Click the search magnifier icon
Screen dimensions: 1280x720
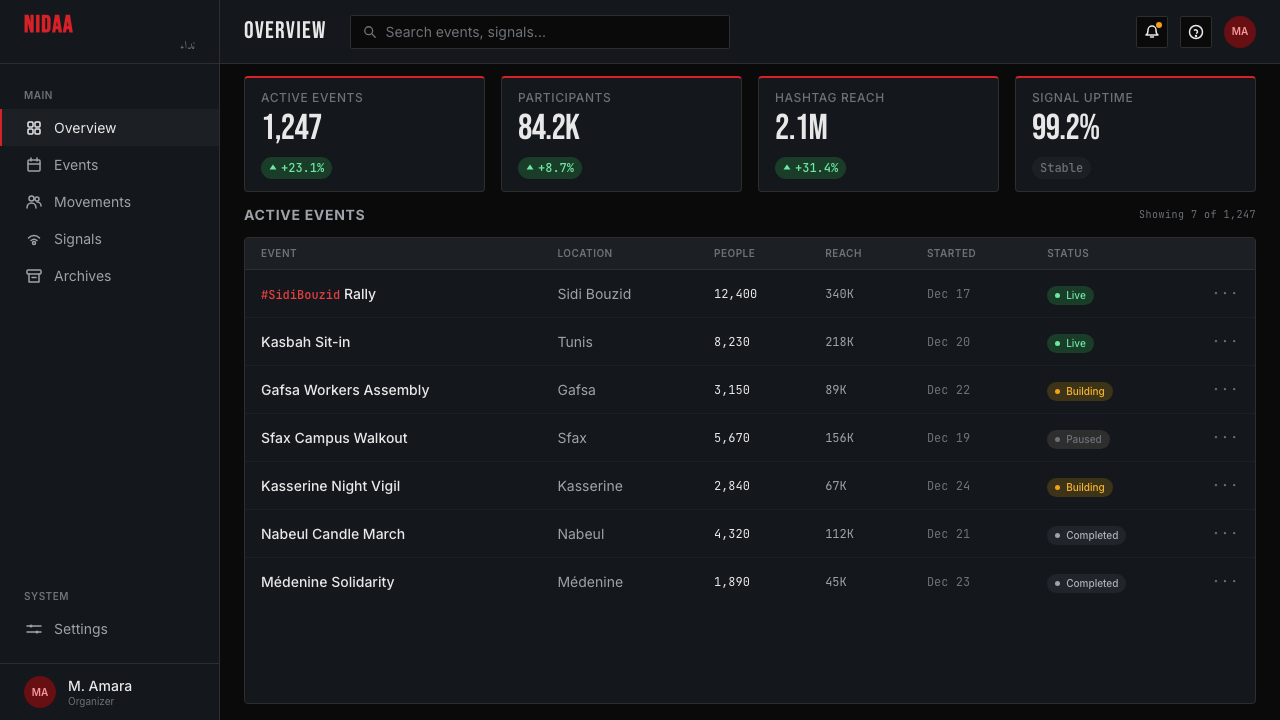pyautogui.click(x=370, y=32)
